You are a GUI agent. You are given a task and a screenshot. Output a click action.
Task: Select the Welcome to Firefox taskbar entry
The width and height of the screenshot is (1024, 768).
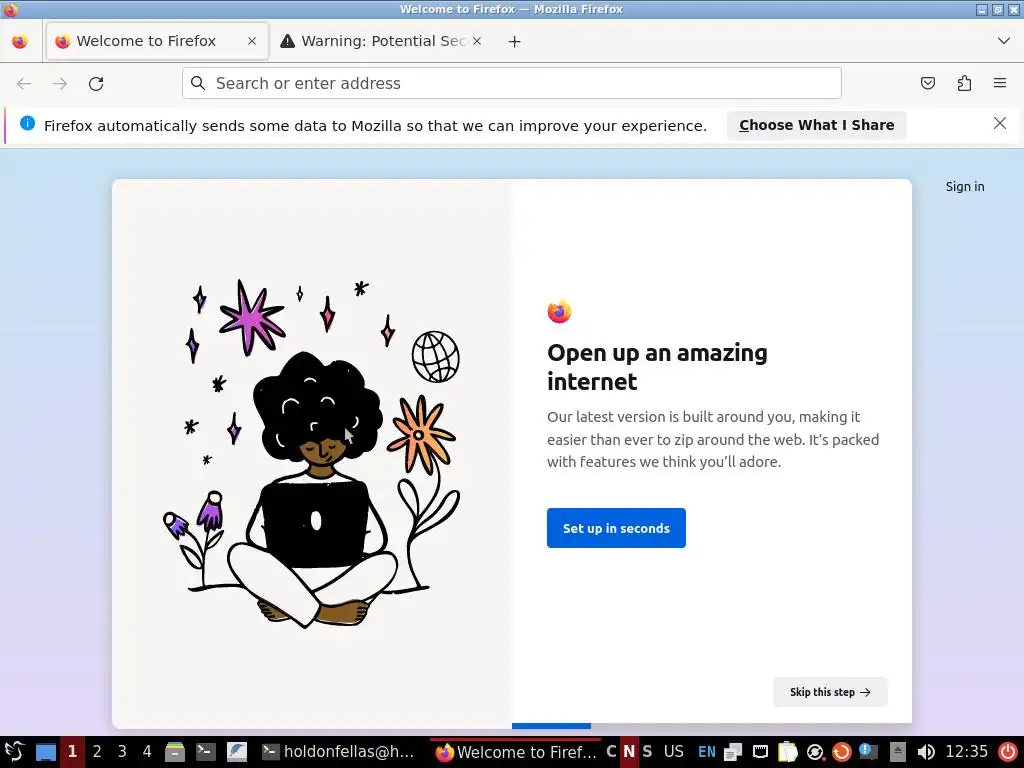coord(516,752)
